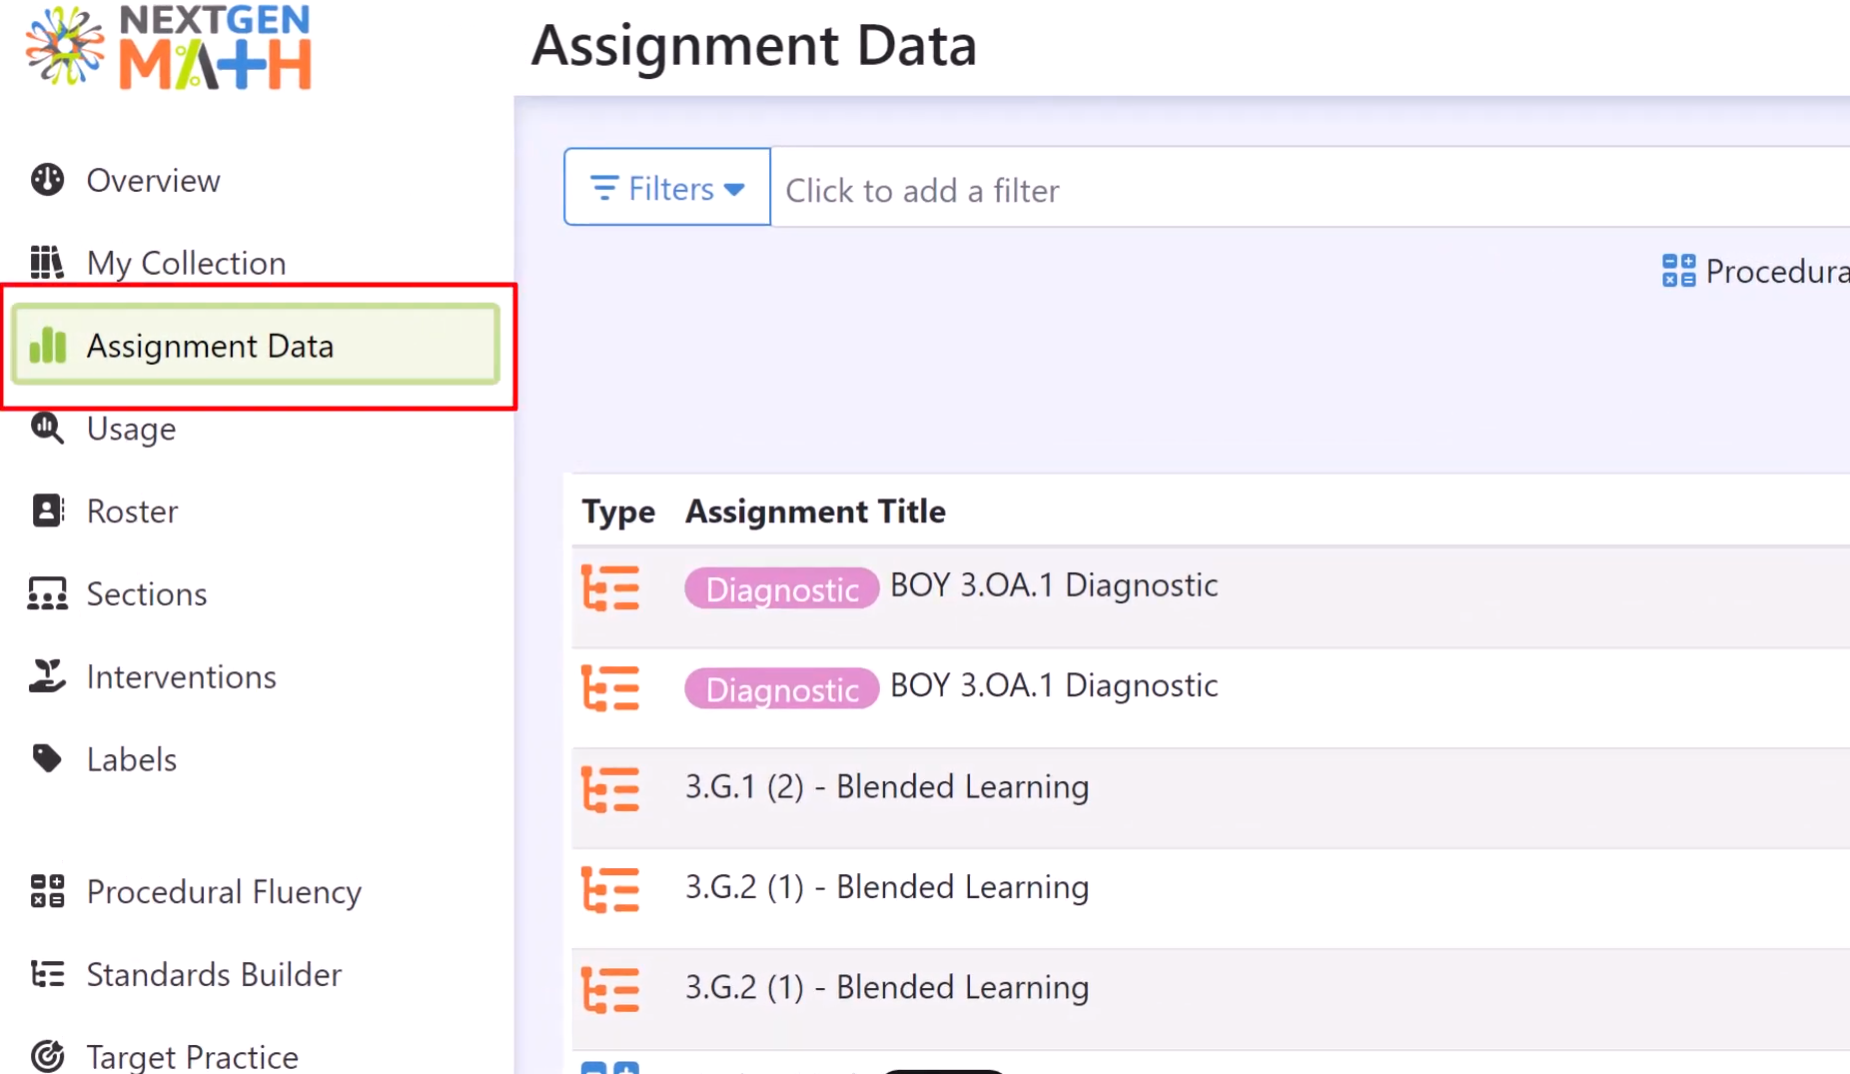Click the Overview gauge icon
Image resolution: width=1850 pixels, height=1074 pixels.
tap(47, 180)
